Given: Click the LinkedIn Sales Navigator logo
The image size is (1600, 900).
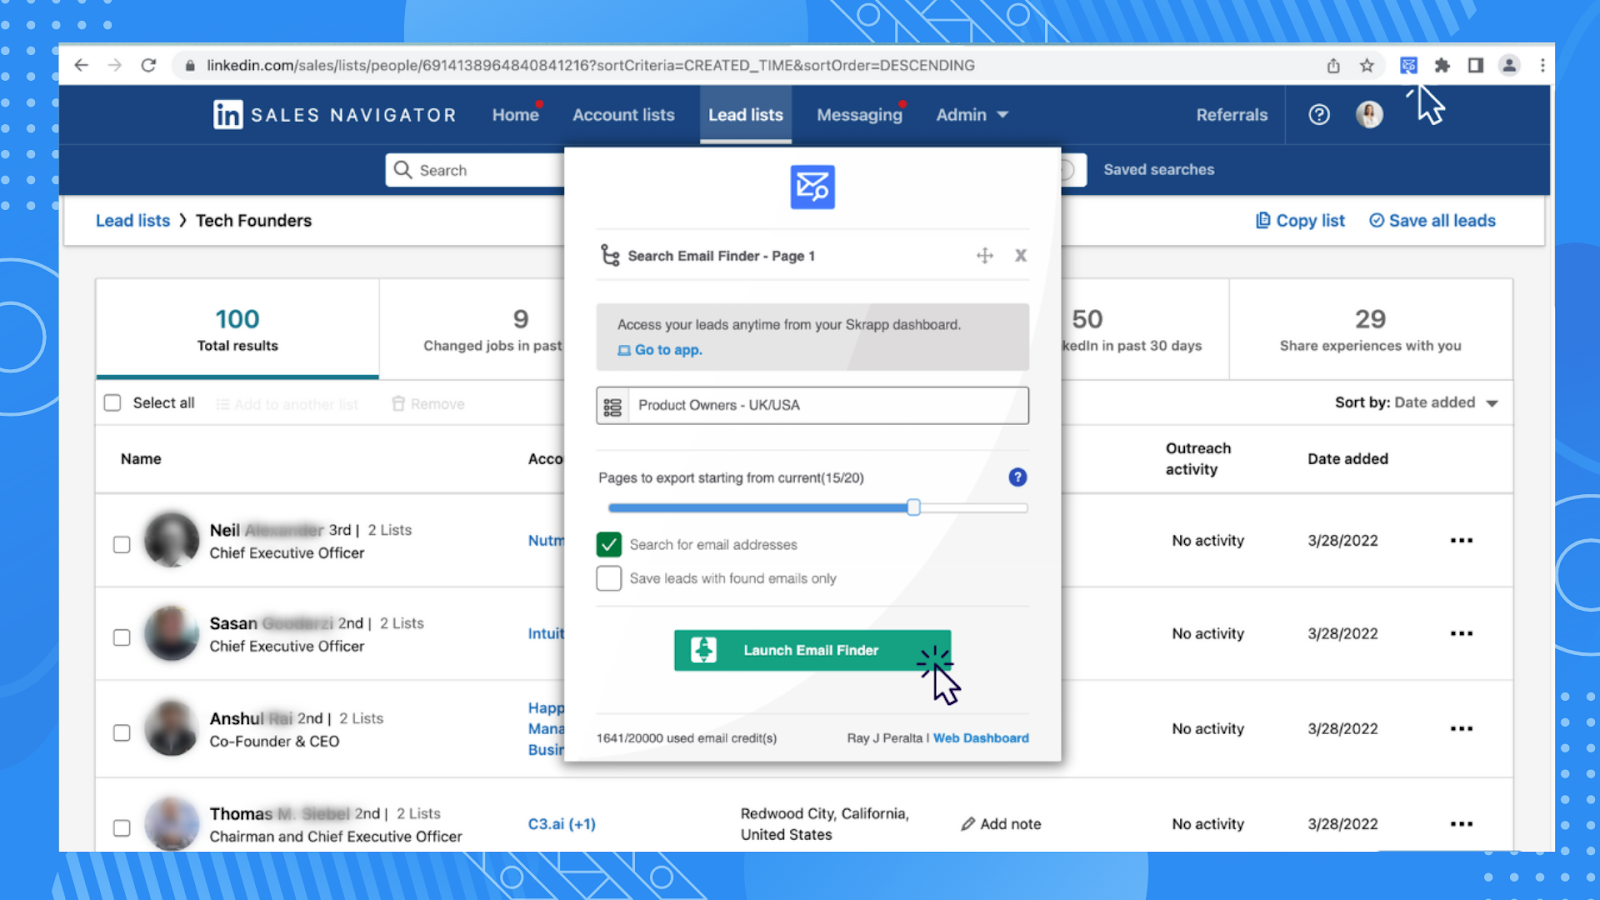Looking at the screenshot, I should tap(334, 115).
